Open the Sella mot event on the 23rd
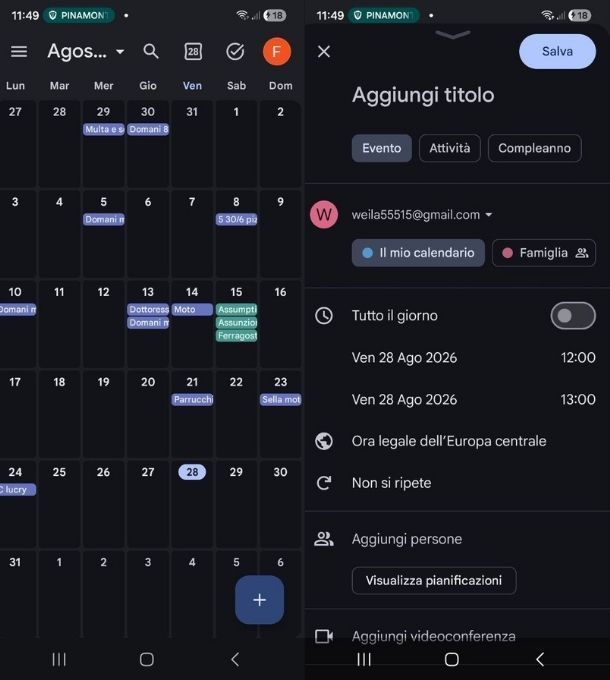This screenshot has height=680, width=610. coord(281,399)
